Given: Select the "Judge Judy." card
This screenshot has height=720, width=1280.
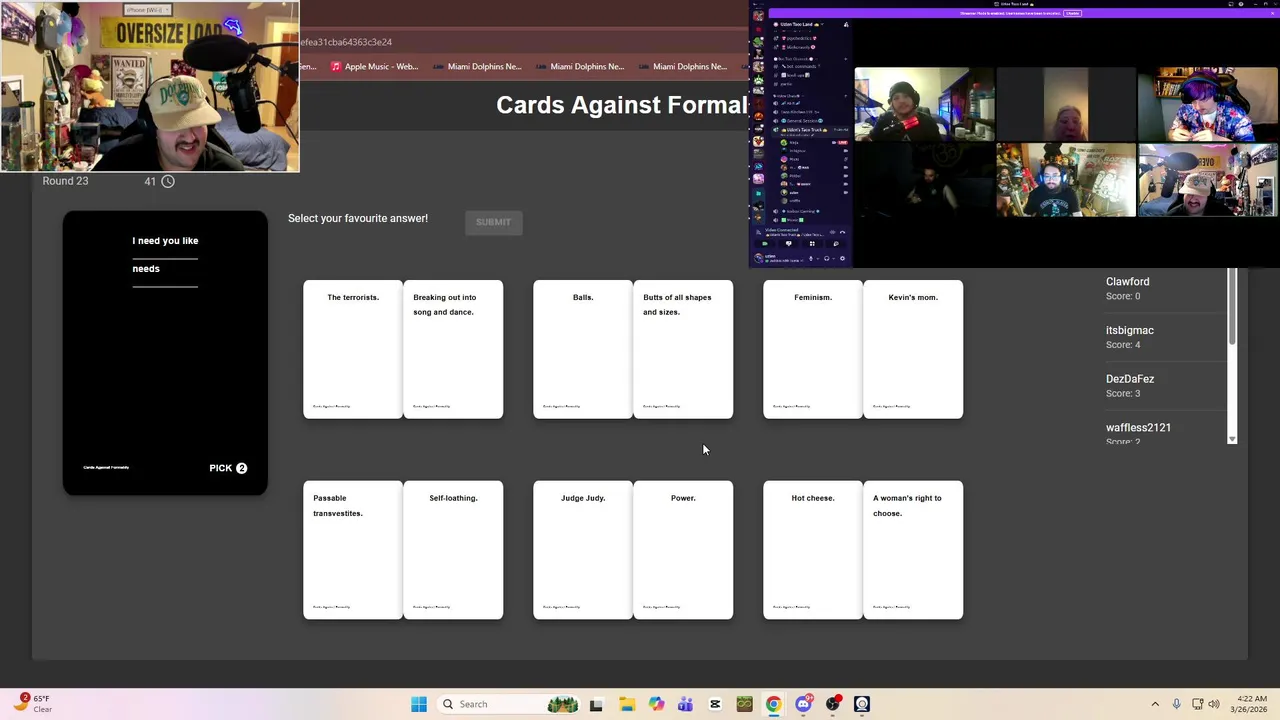Looking at the screenshot, I should [x=583, y=550].
